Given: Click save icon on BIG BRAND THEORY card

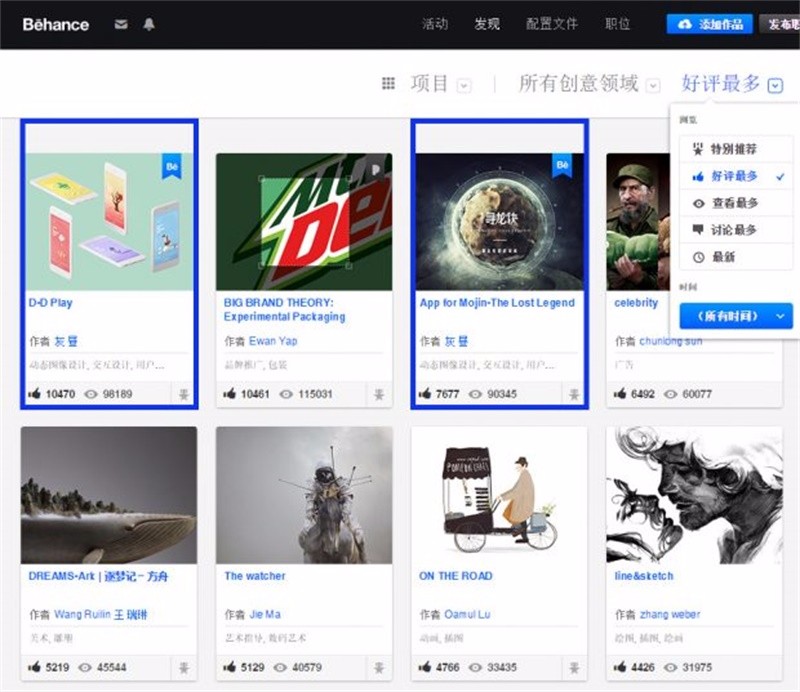Looking at the screenshot, I should pyautogui.click(x=379, y=394).
